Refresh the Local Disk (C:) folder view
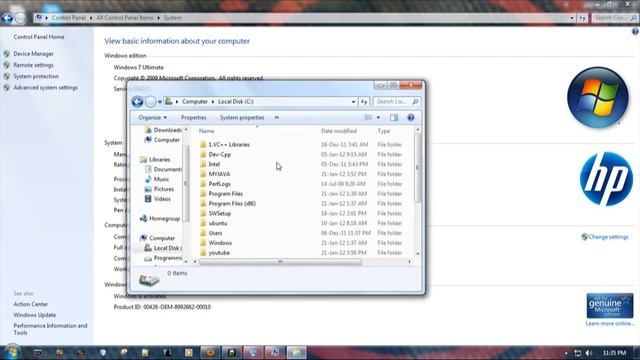This screenshot has width=640, height=360. tap(364, 102)
